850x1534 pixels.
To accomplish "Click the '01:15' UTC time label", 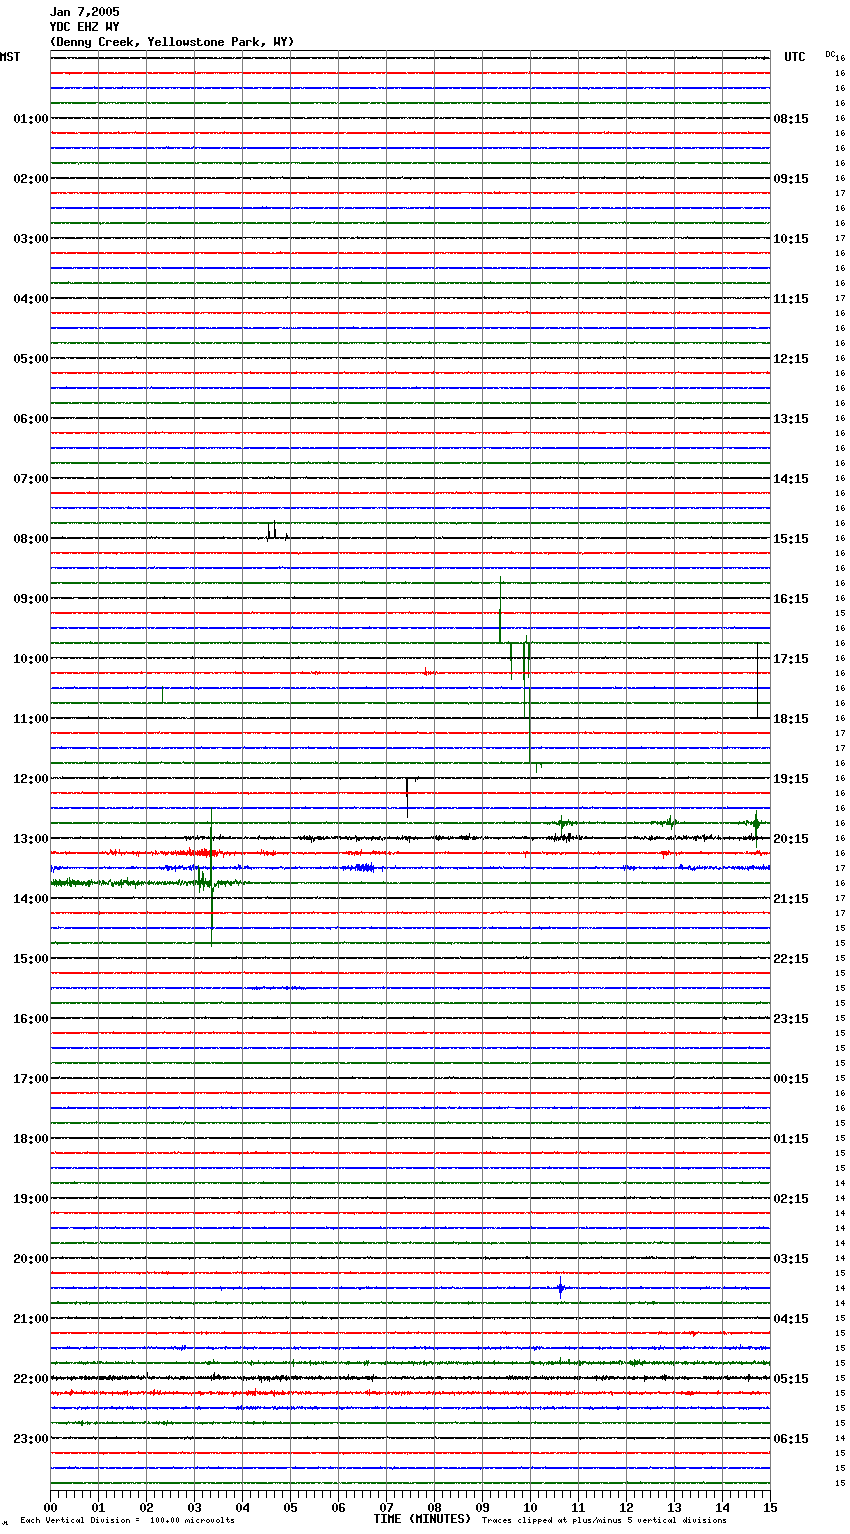I will pos(791,1139).
